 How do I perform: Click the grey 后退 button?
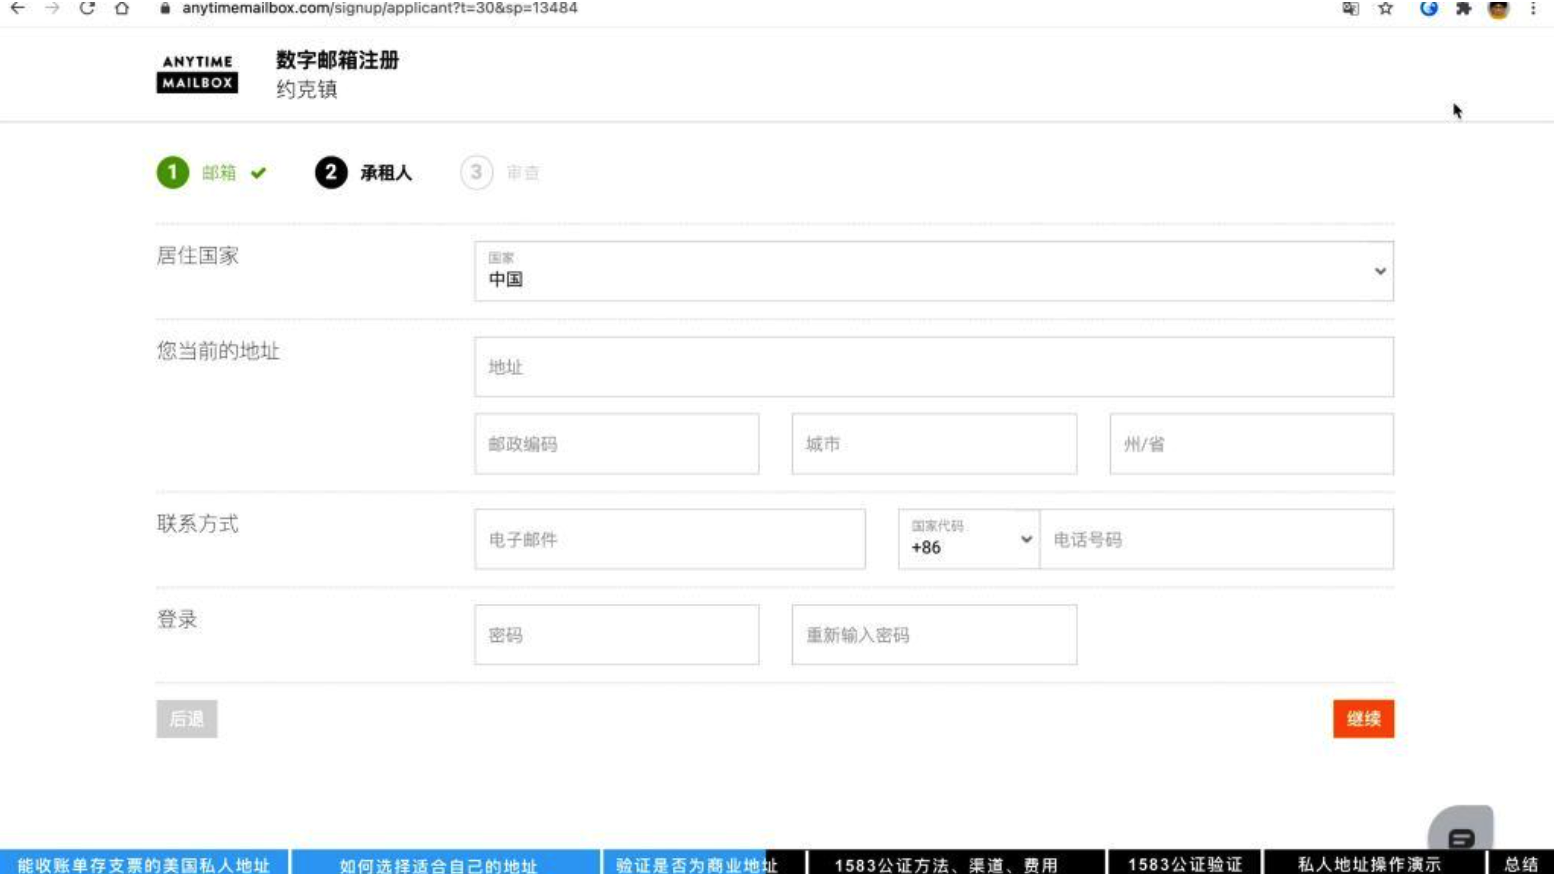(x=186, y=719)
